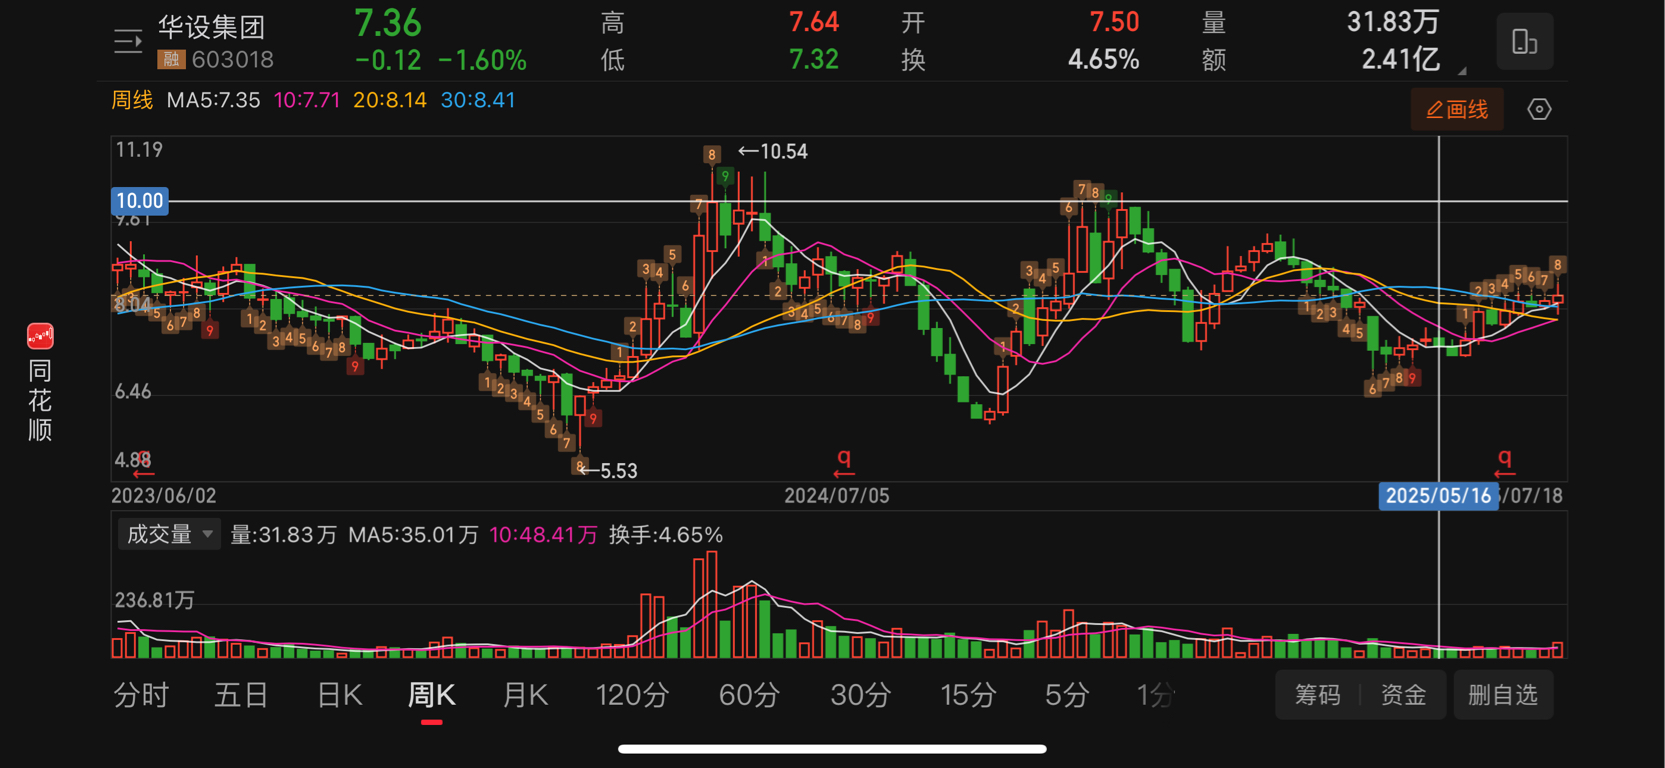Tap the 2023/06/02 start date label
The image size is (1665, 768).
[x=163, y=496]
